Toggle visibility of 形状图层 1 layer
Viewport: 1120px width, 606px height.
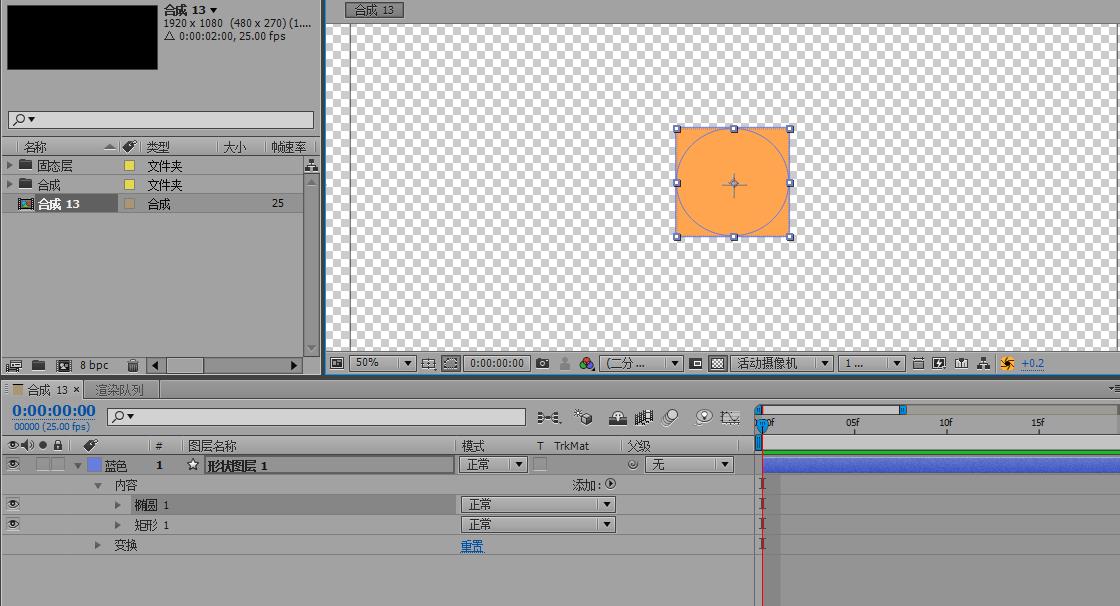pyautogui.click(x=13, y=465)
